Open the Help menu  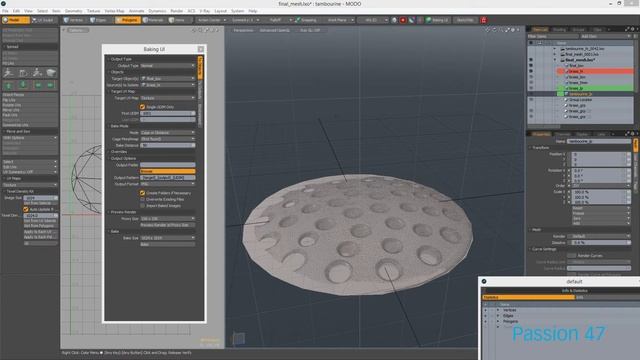253,11
